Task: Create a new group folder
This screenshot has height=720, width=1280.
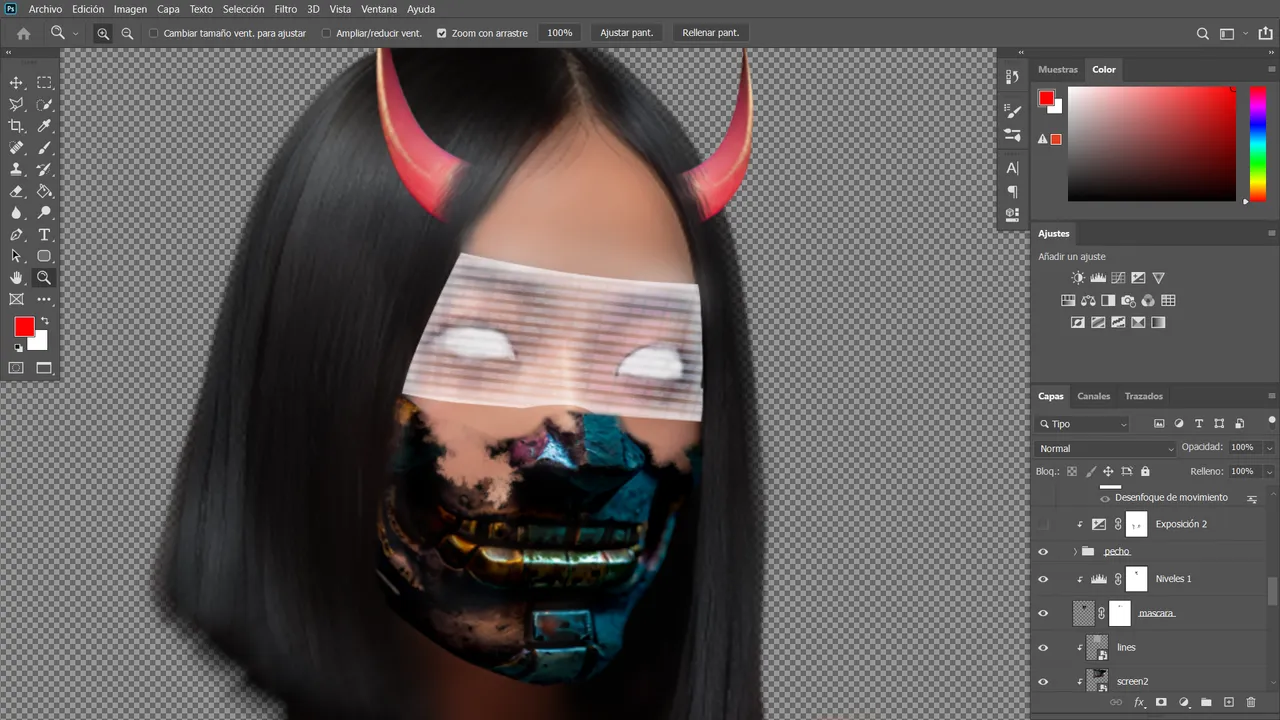Action: point(1206,703)
